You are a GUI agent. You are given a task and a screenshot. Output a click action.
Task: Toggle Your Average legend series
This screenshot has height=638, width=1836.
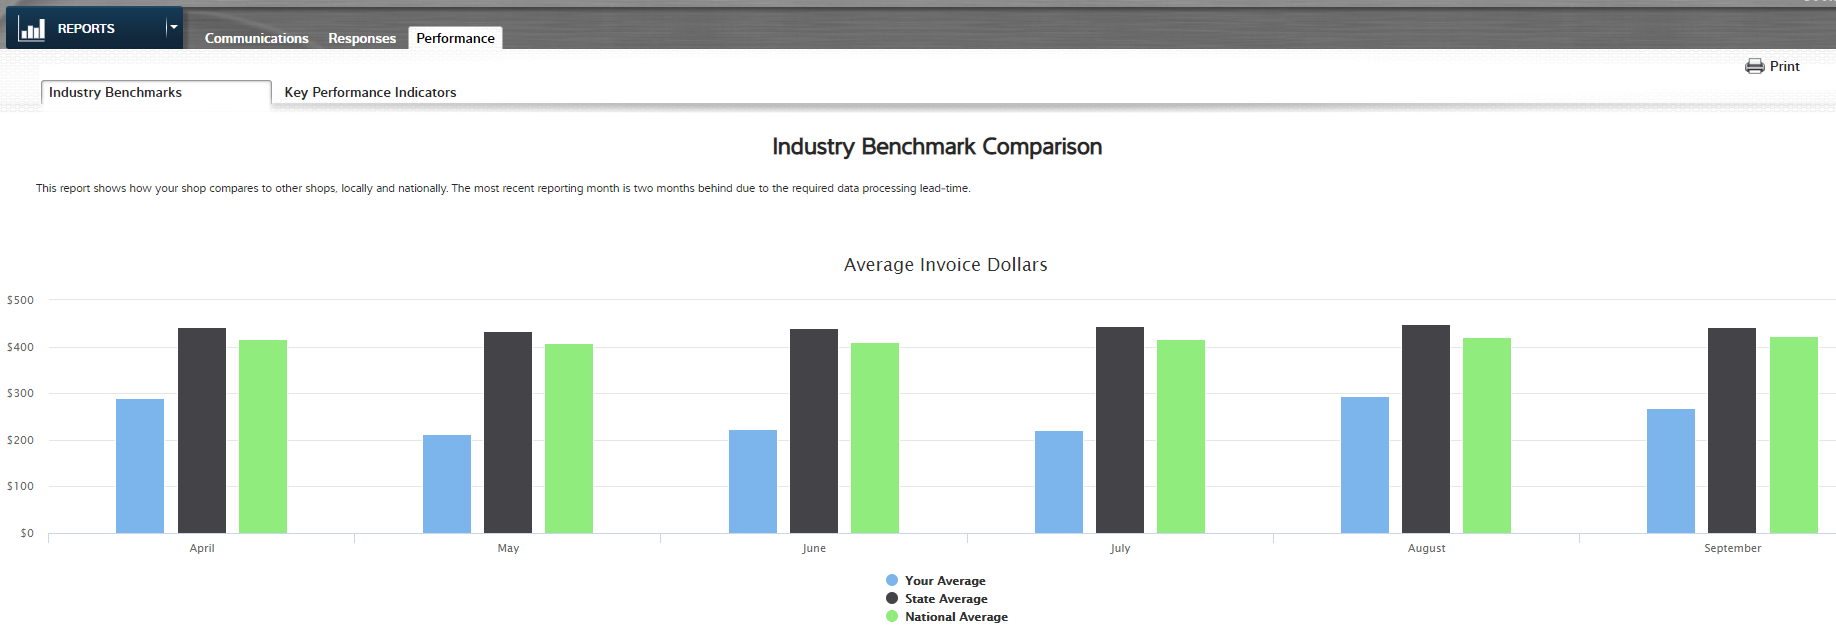[945, 581]
